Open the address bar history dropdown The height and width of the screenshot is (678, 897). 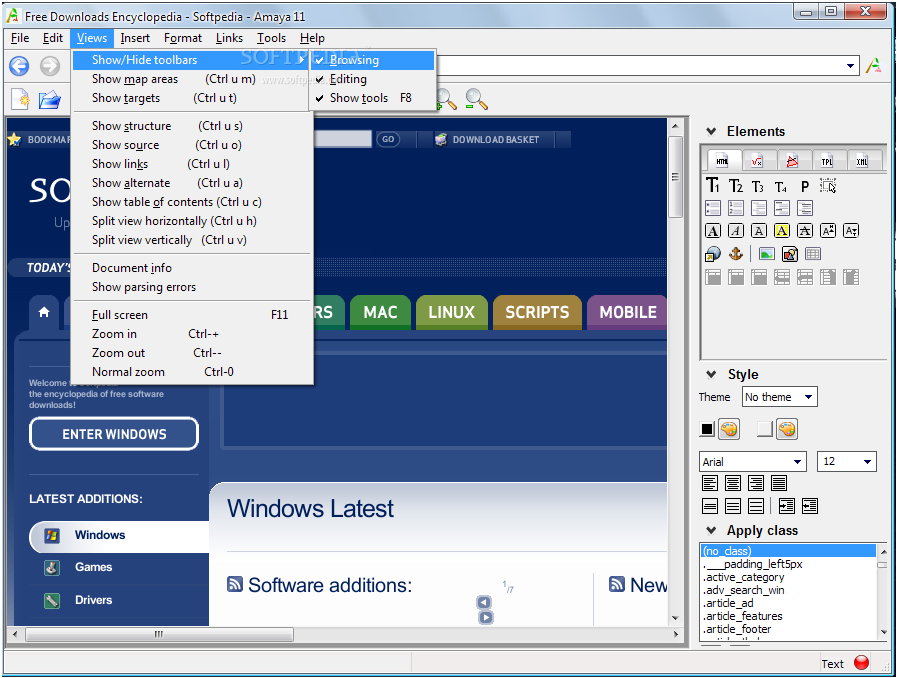click(851, 66)
